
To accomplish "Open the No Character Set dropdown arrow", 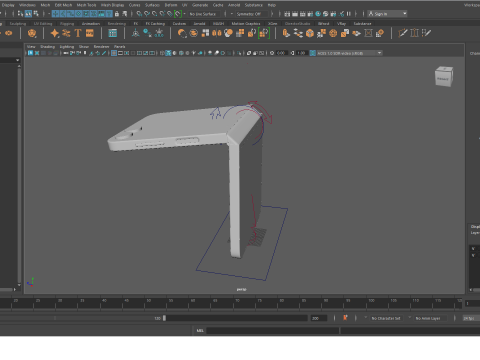I will click(x=365, y=318).
